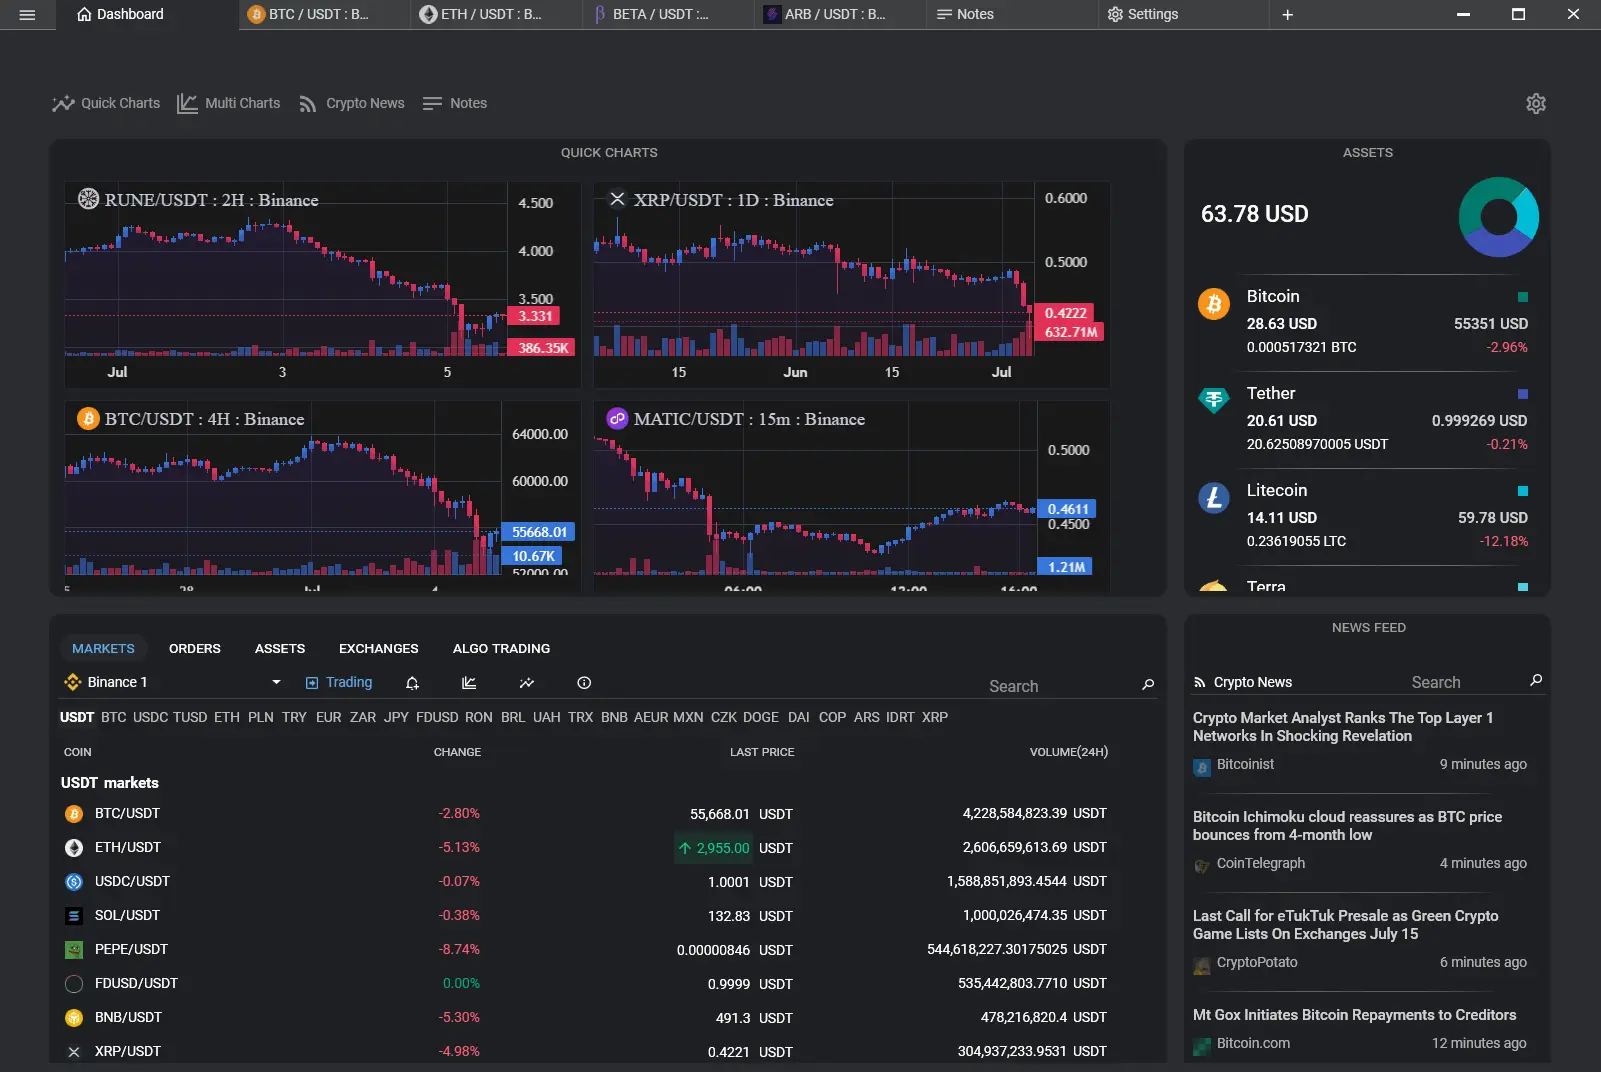Click the Litecoin cyan color square in Assets
This screenshot has height=1072, width=1601.
pos(1523,491)
